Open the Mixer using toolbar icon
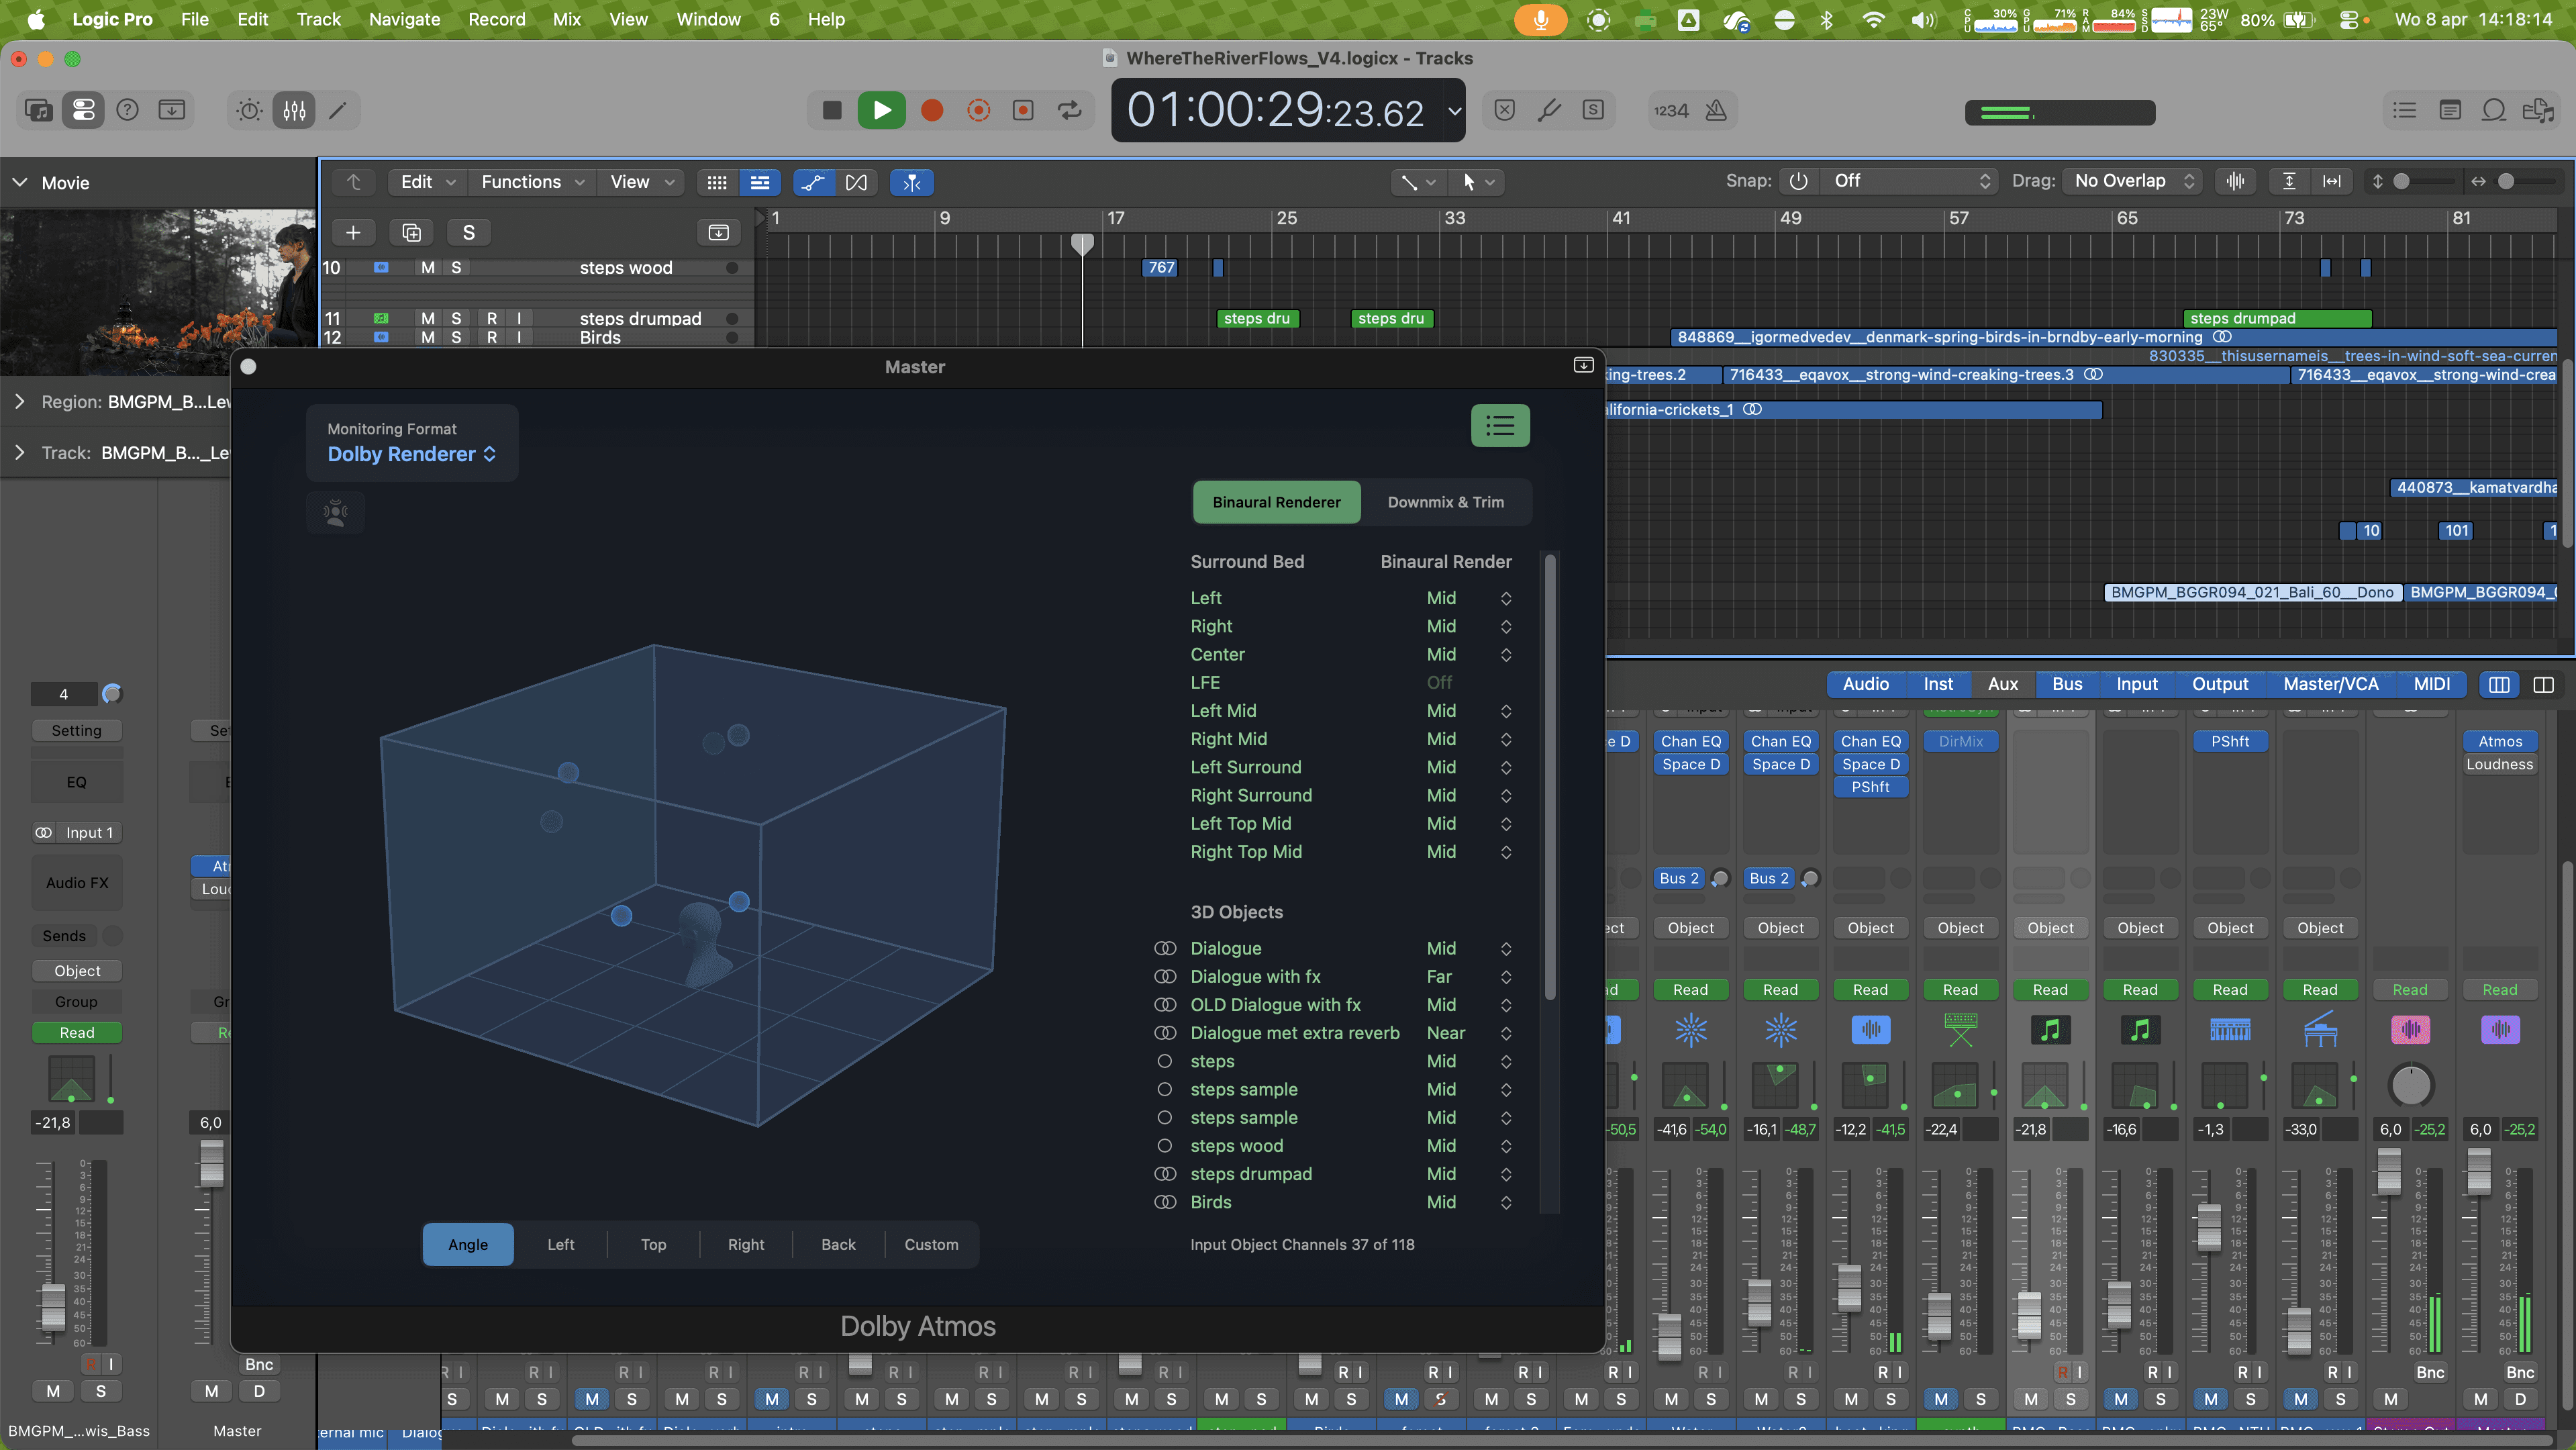Image resolution: width=2576 pixels, height=1450 pixels. (294, 110)
